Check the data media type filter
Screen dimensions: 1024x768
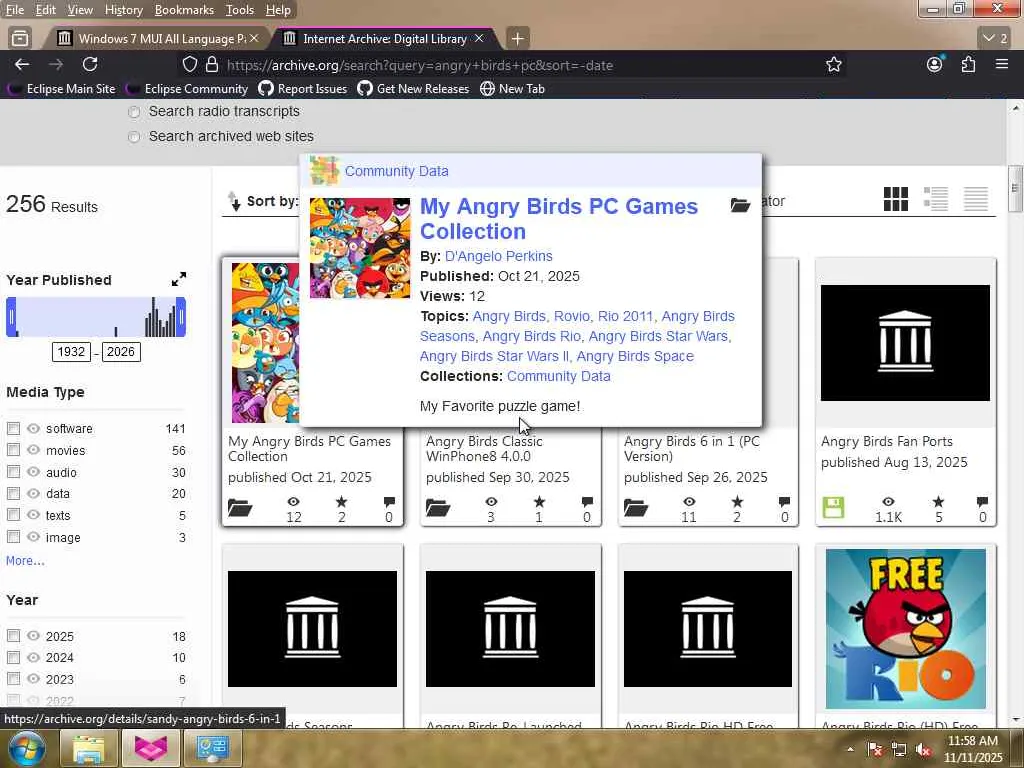click(x=13, y=493)
